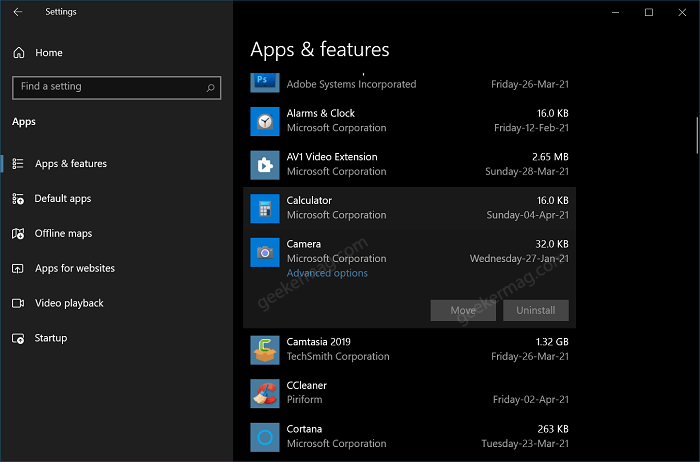Screen dimensions: 700x462
Task: Click the Startup sidebar icon
Action: point(18,338)
